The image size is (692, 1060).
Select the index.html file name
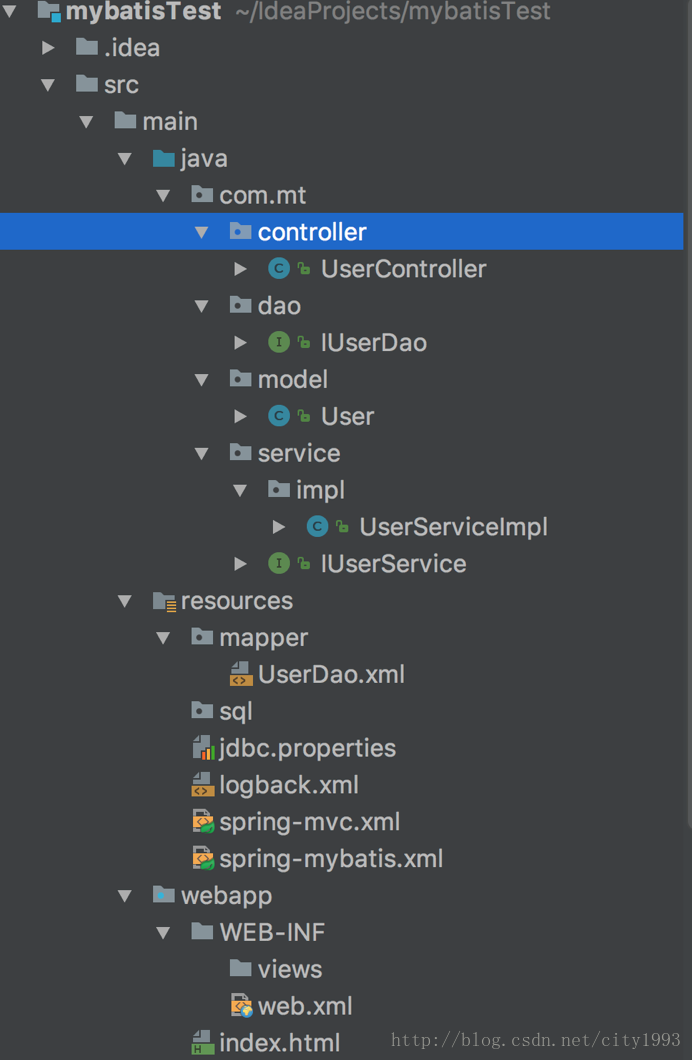pyautogui.click(x=280, y=1042)
